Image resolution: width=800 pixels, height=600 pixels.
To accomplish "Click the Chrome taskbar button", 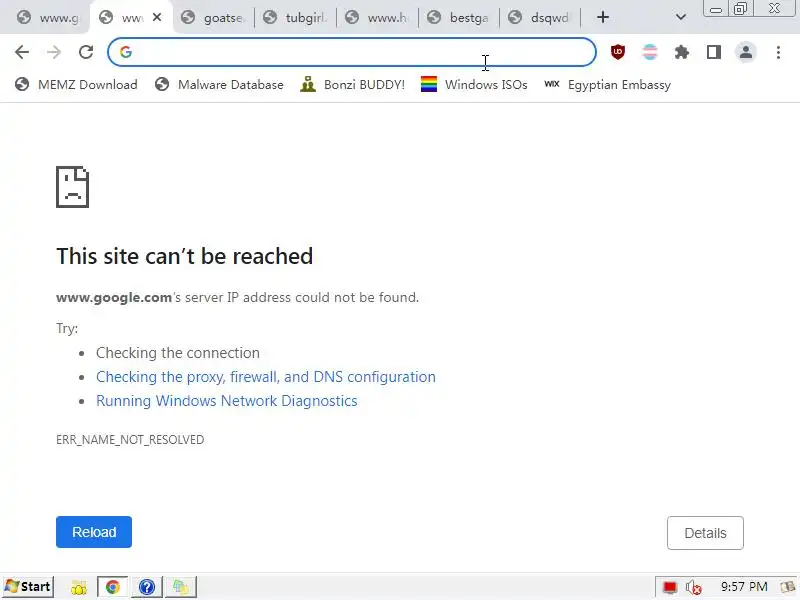I will (x=113, y=587).
